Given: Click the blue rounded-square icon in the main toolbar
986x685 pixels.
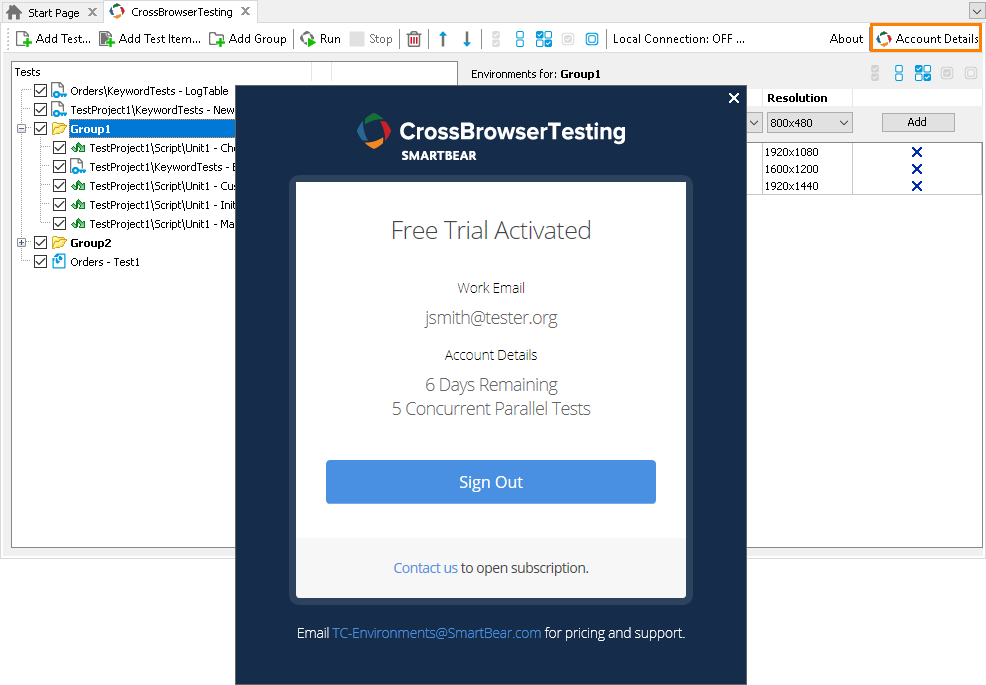Looking at the screenshot, I should point(592,39).
